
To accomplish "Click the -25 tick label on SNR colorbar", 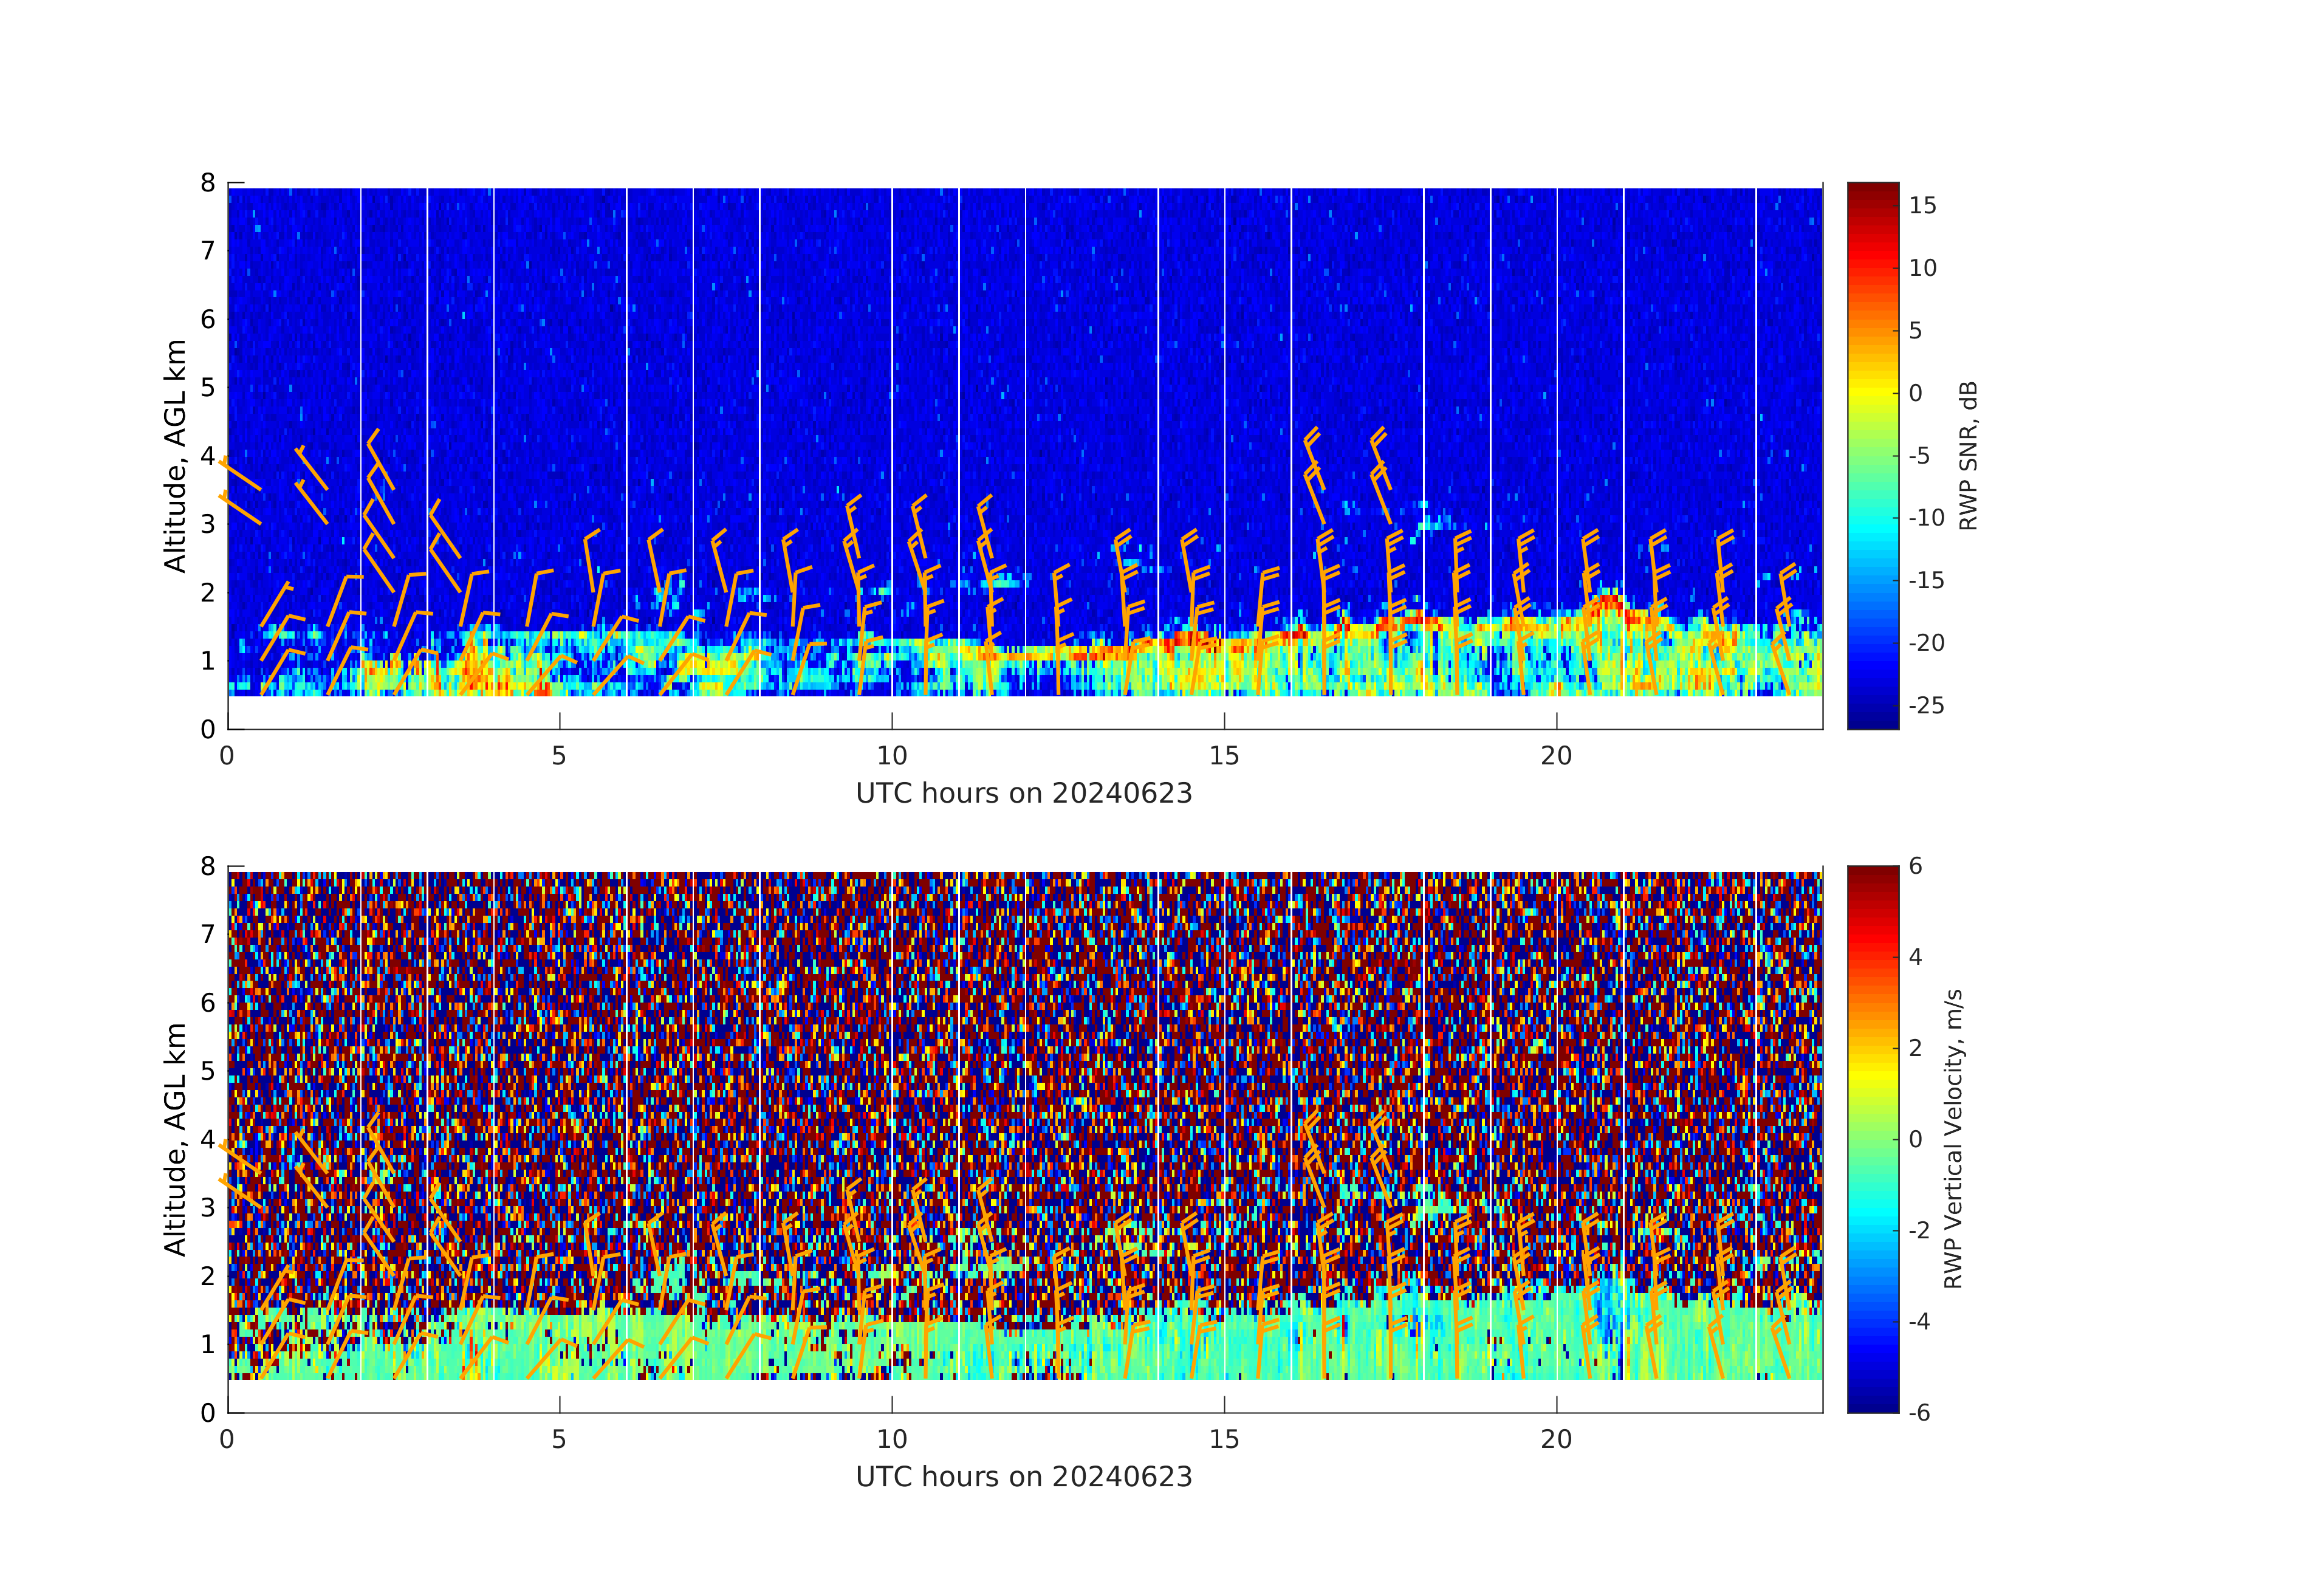I will (x=1926, y=706).
